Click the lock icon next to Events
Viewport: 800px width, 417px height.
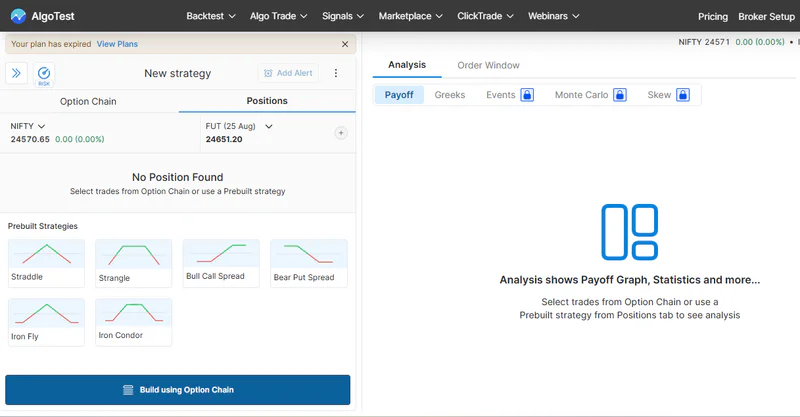[527, 95]
